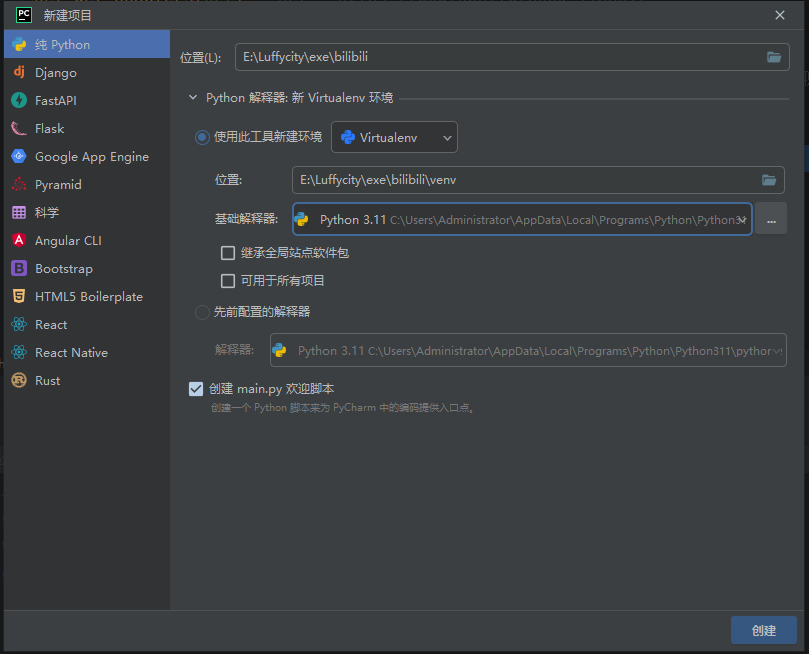Select Pyramid in project type list

point(87,184)
